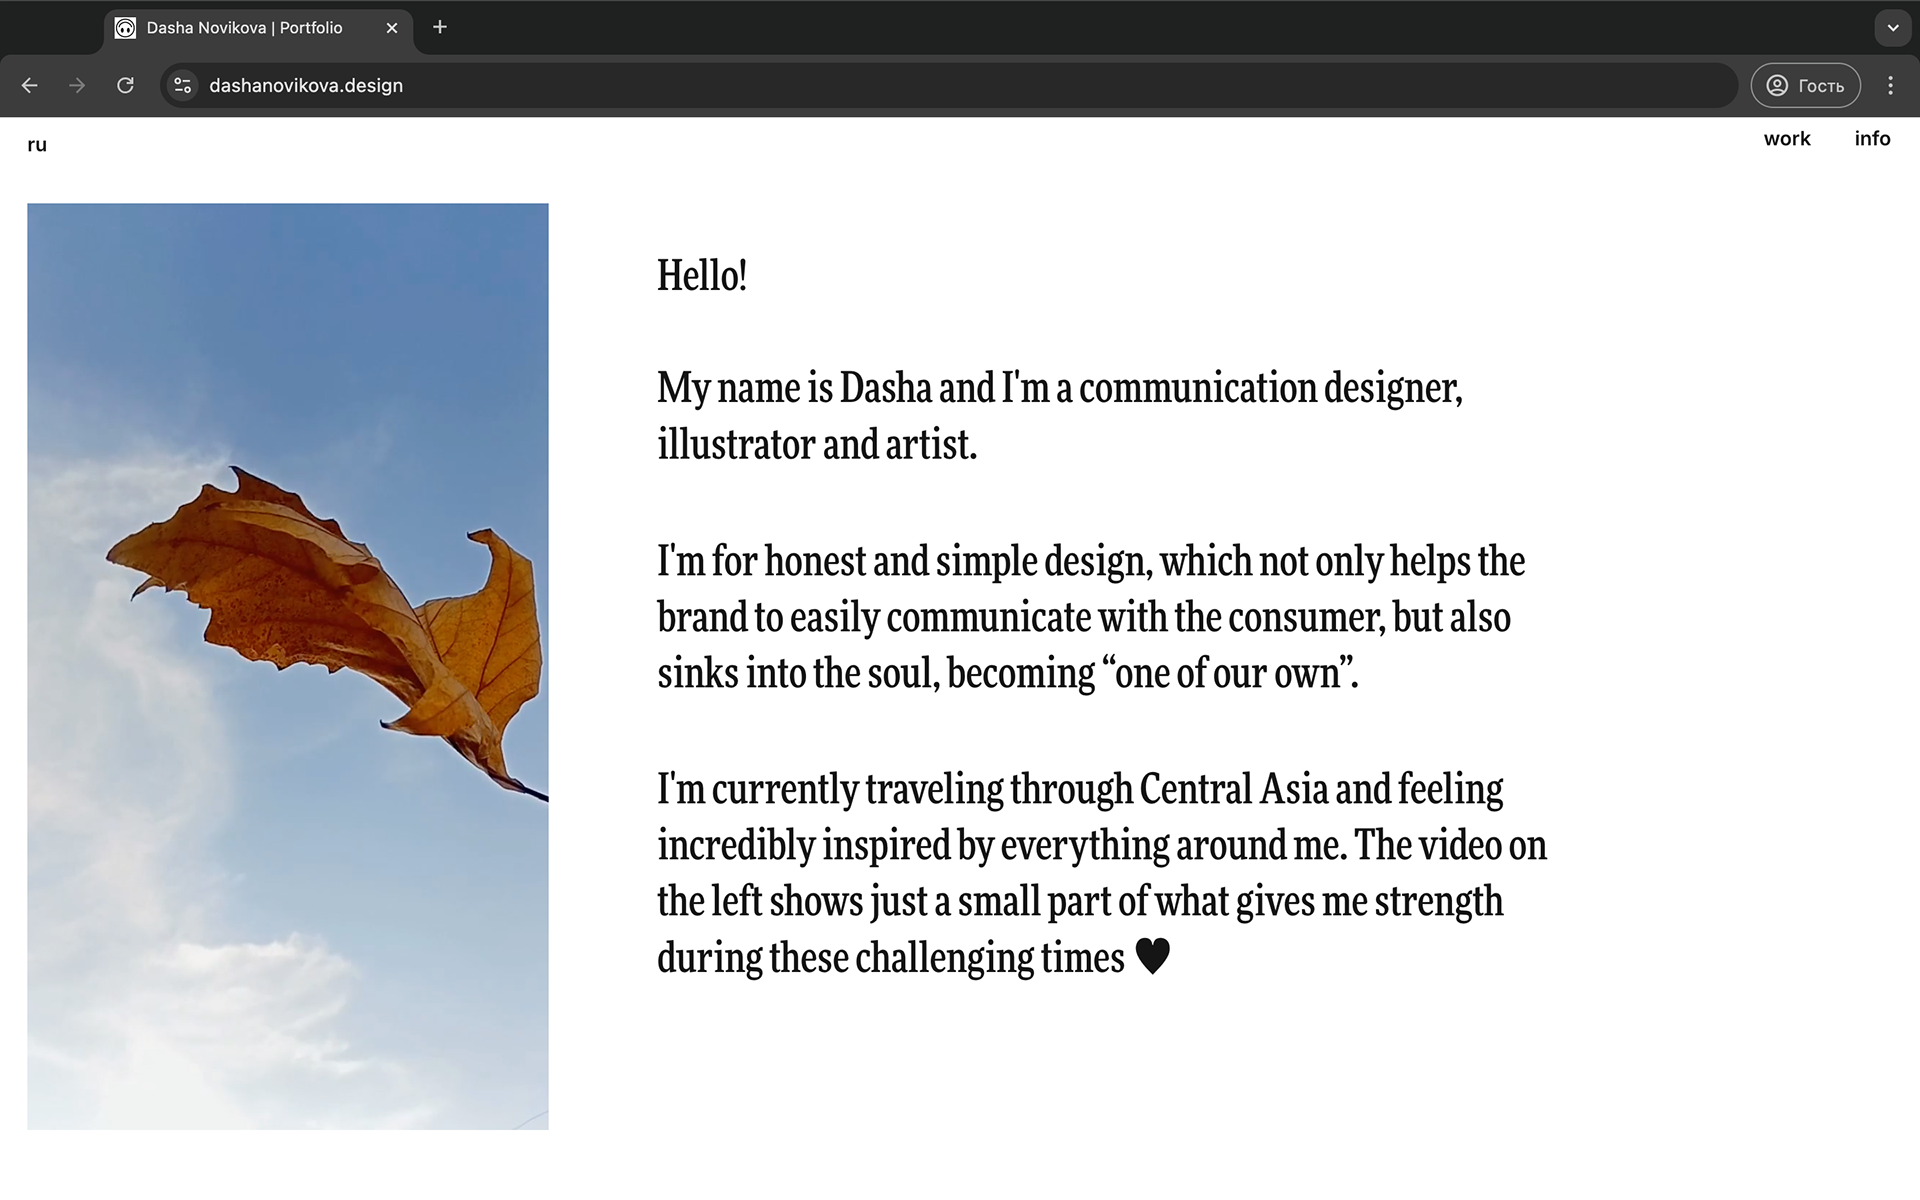Open site information icon in address bar
This screenshot has width=1920, height=1200.
click(183, 86)
